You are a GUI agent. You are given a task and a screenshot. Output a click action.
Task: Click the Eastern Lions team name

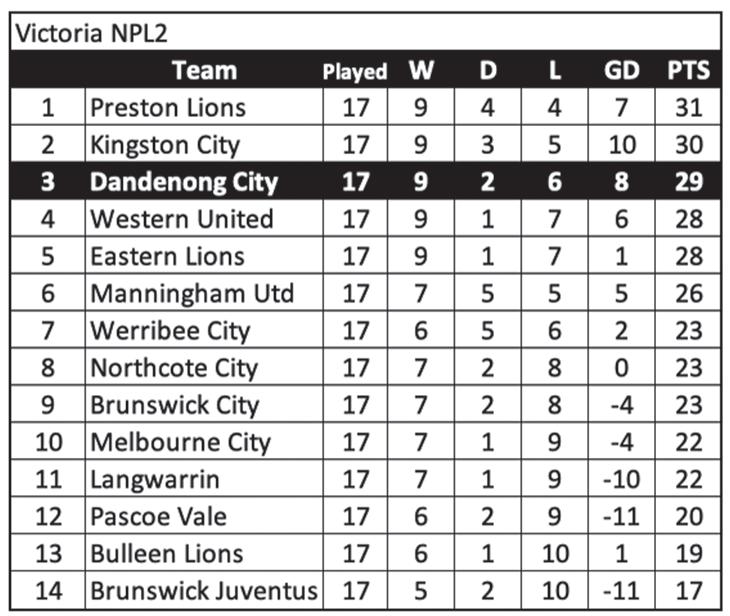tap(167, 256)
